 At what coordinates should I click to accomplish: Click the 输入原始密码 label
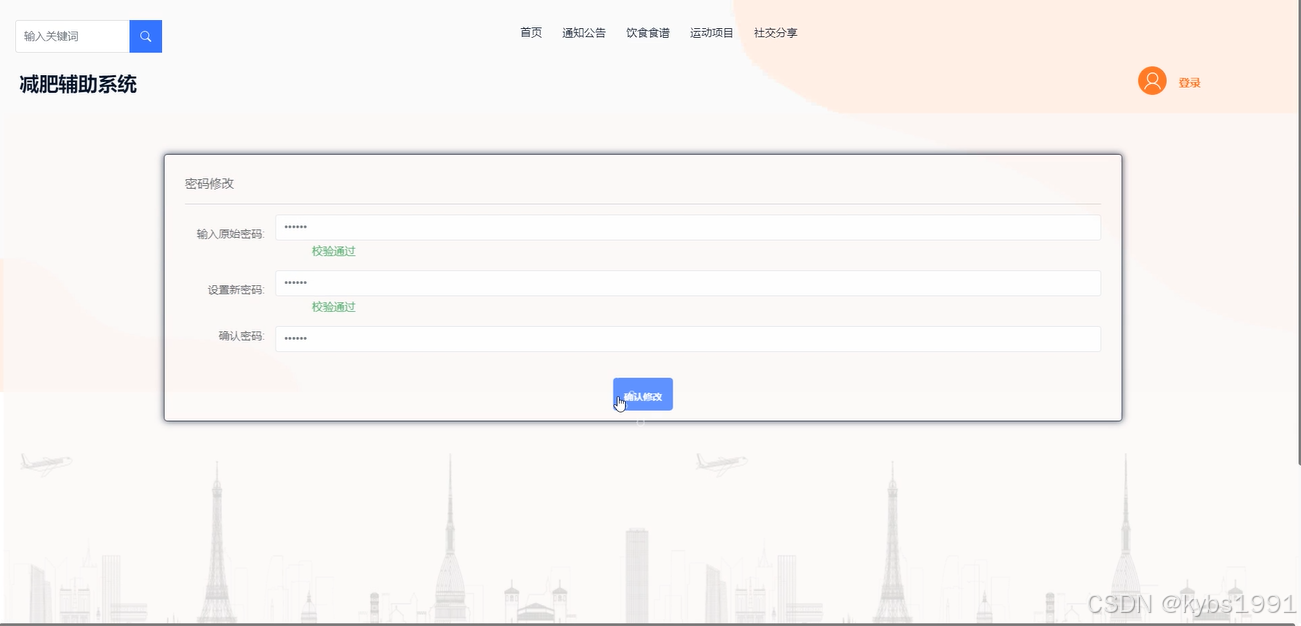230,234
